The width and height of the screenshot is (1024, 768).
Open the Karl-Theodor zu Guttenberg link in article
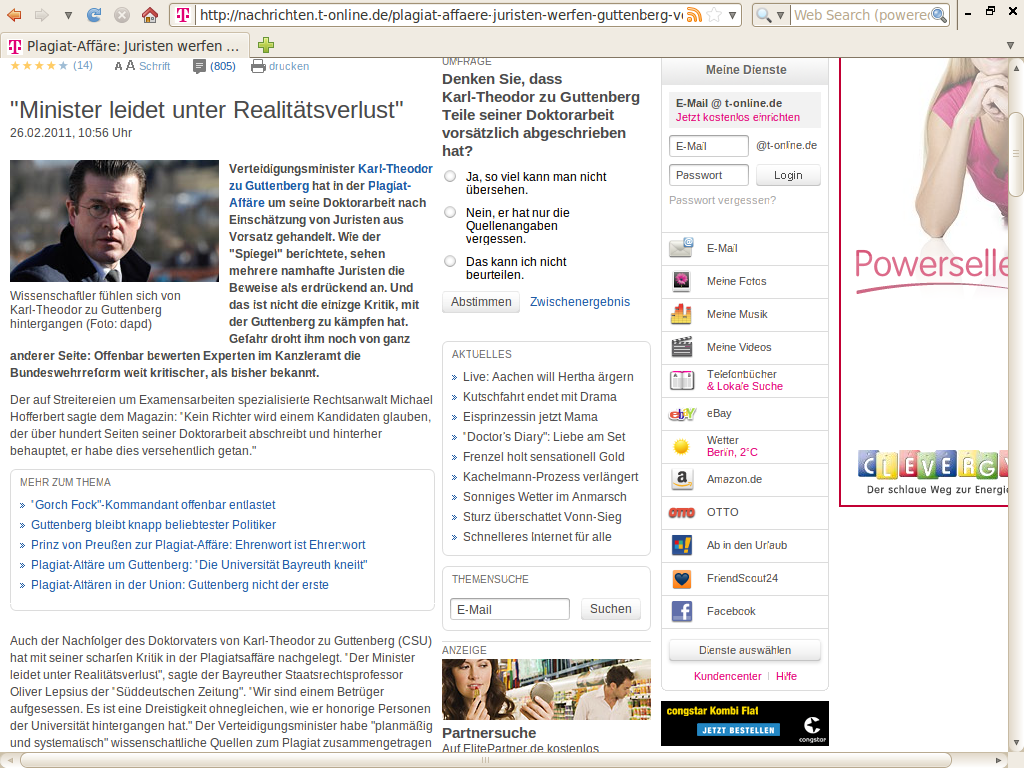(x=330, y=177)
